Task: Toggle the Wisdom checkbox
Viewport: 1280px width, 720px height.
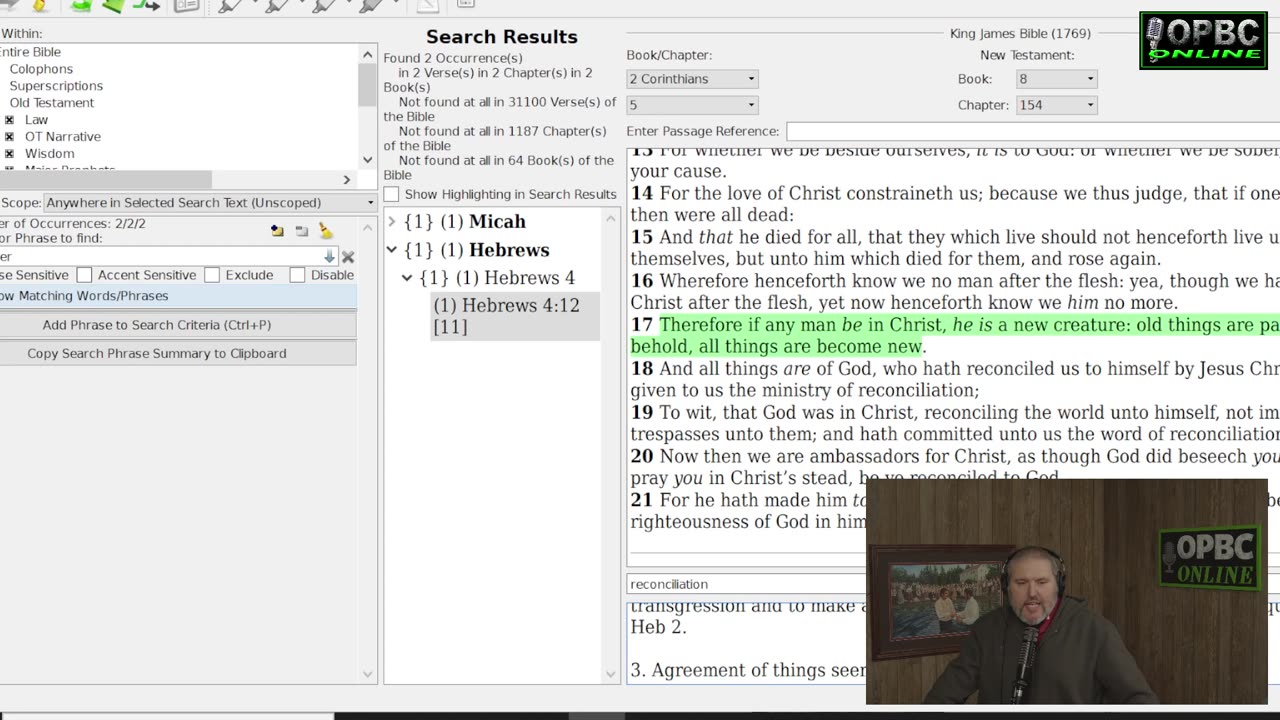Action: point(9,154)
